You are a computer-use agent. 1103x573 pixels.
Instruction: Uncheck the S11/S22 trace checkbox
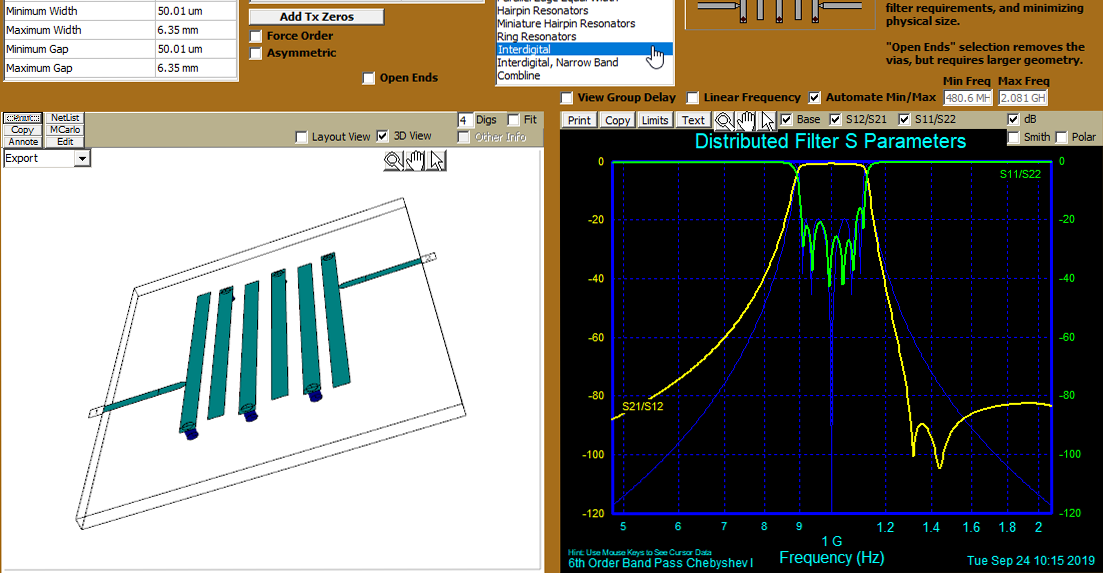point(906,120)
